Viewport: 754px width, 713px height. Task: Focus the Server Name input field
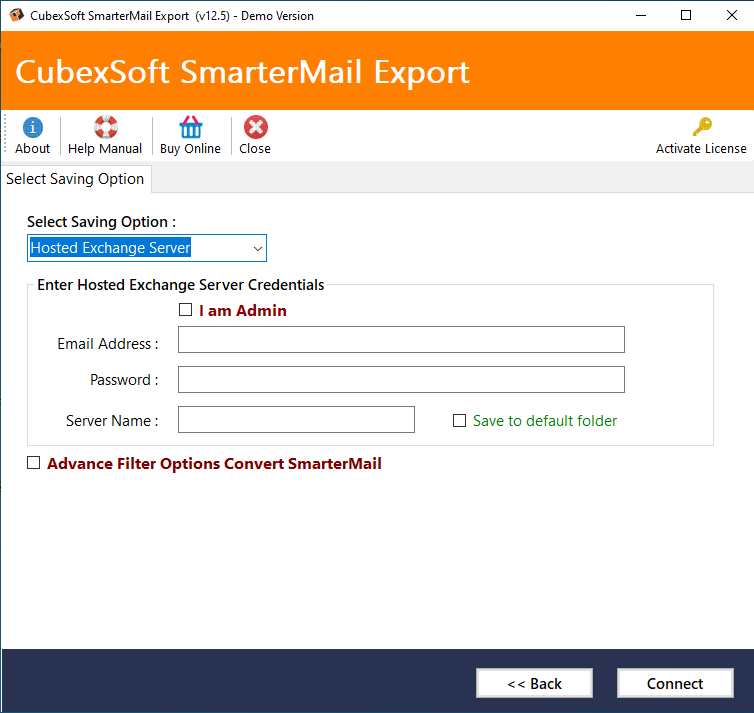point(296,419)
